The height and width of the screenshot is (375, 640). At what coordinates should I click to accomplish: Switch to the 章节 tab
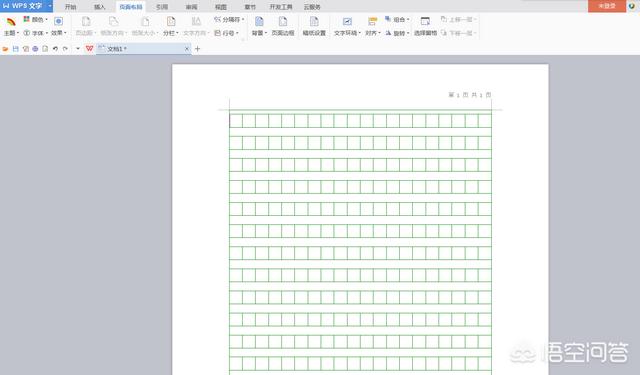[250, 7]
